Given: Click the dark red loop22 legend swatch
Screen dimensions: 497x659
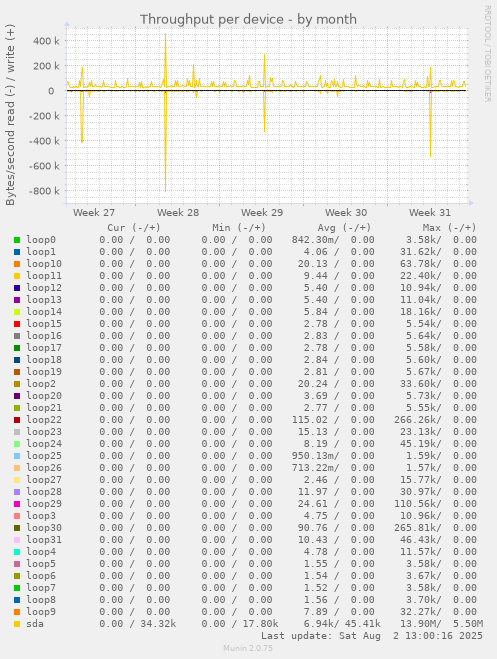Looking at the screenshot, I should tap(17, 420).
